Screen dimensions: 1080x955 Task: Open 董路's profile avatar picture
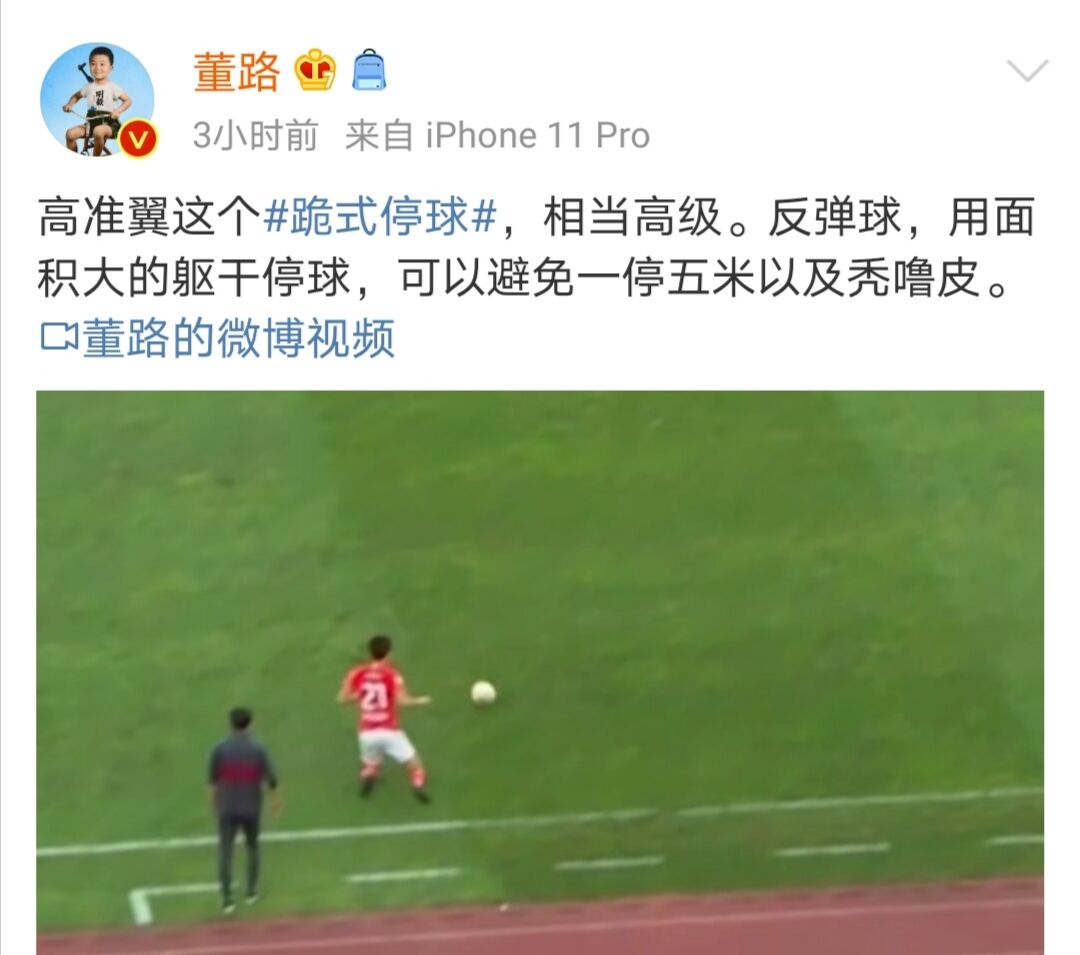[97, 99]
